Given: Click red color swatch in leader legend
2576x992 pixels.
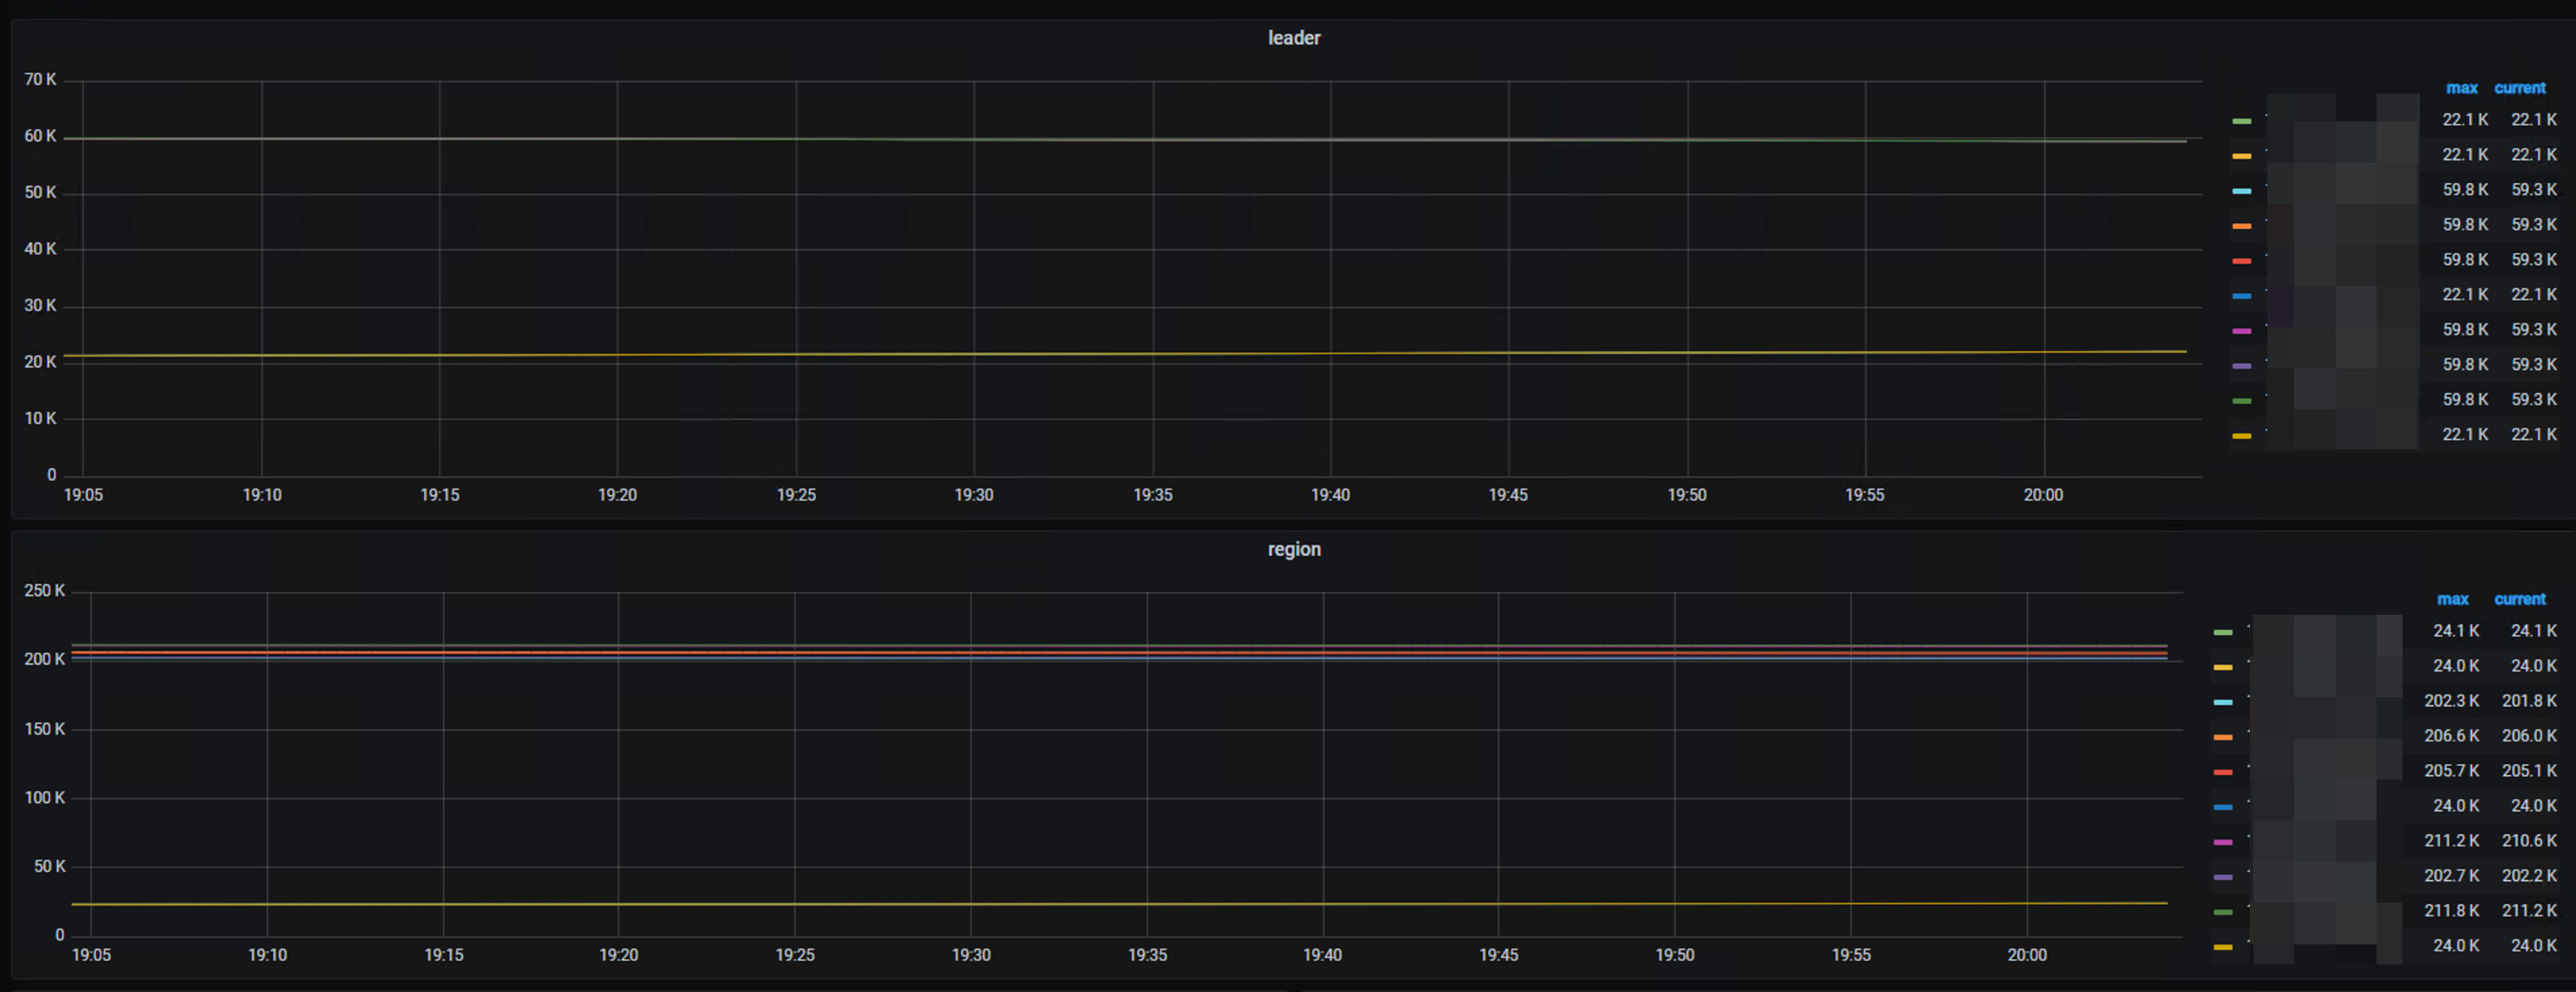Looking at the screenshot, I should click(2241, 260).
